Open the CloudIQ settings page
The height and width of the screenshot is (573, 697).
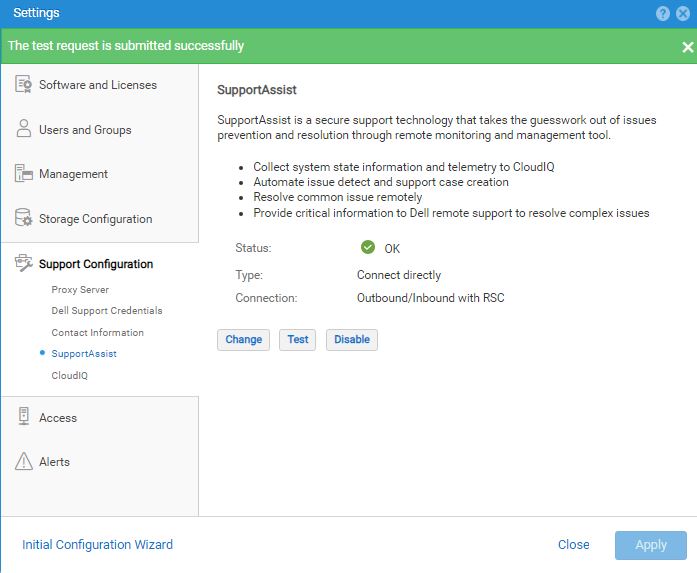click(70, 376)
